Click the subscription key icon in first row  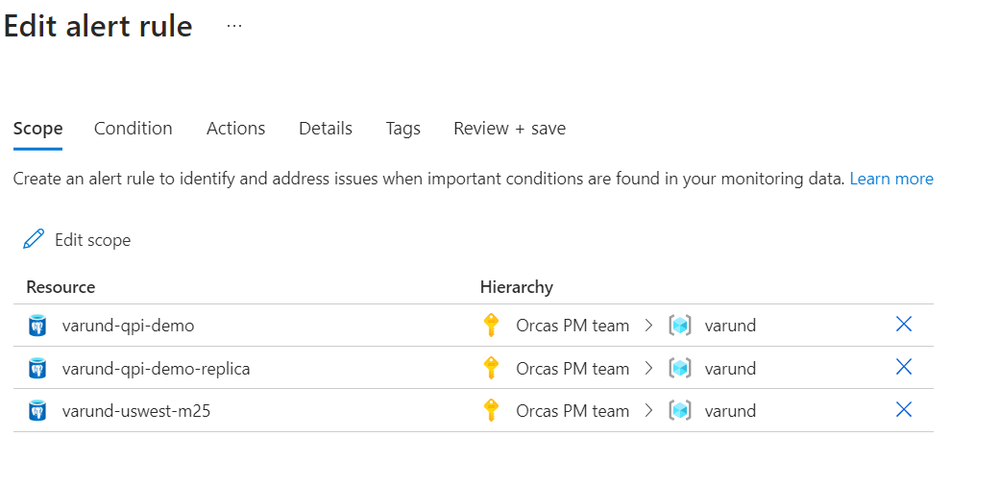[x=490, y=325]
